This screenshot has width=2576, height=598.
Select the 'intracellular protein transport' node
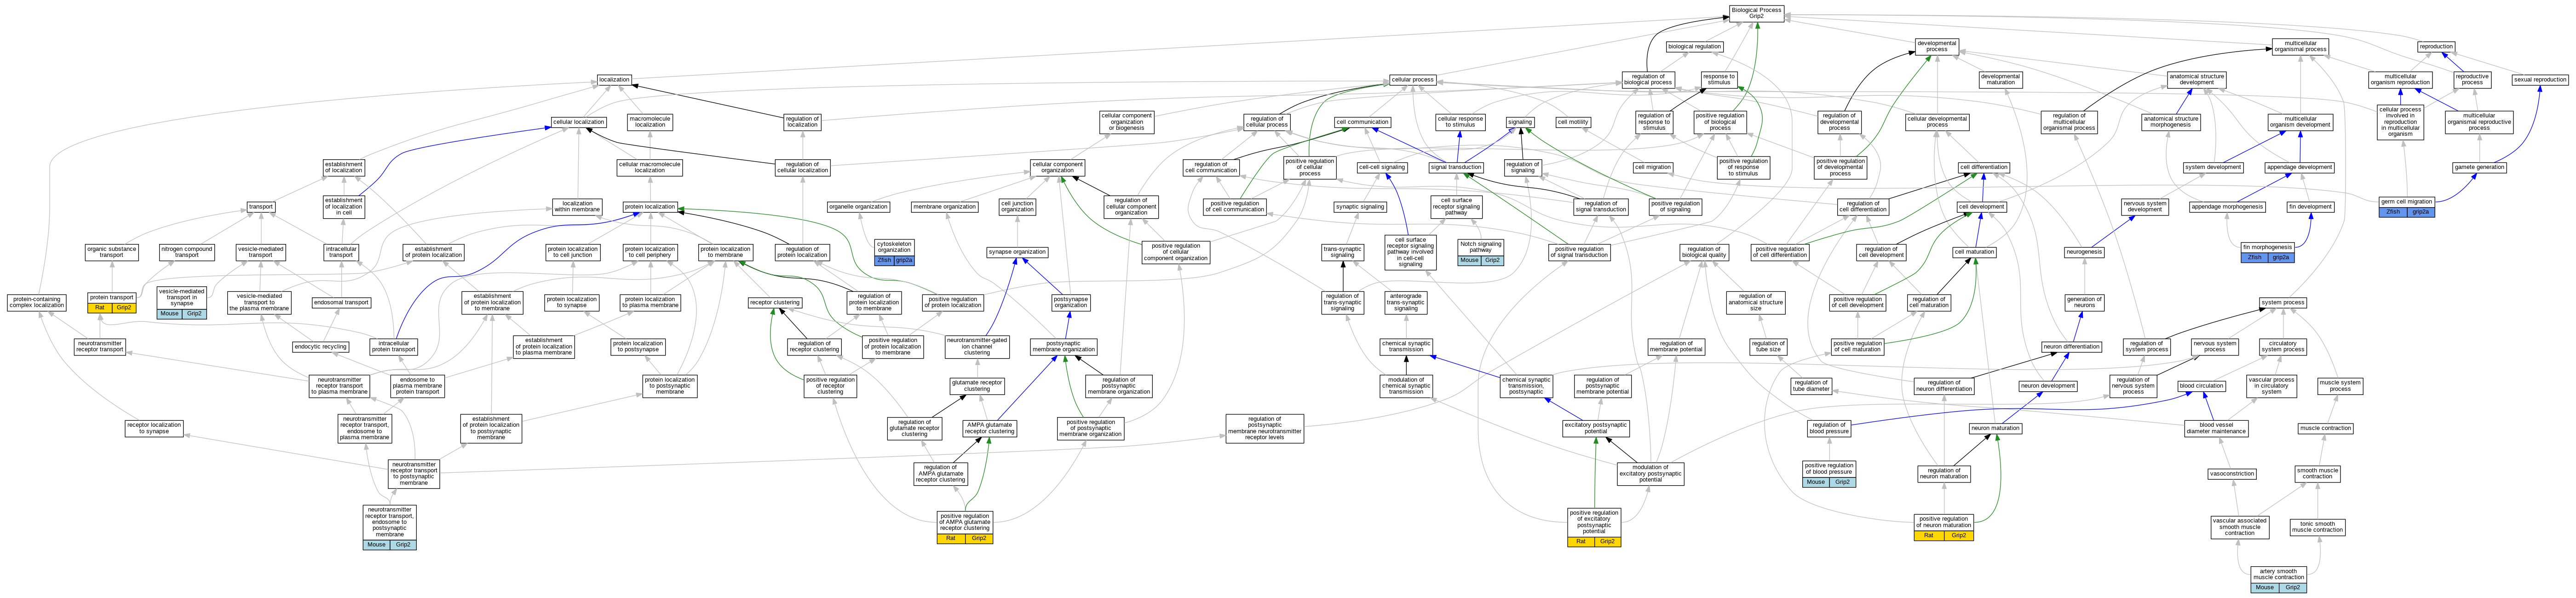coord(394,346)
